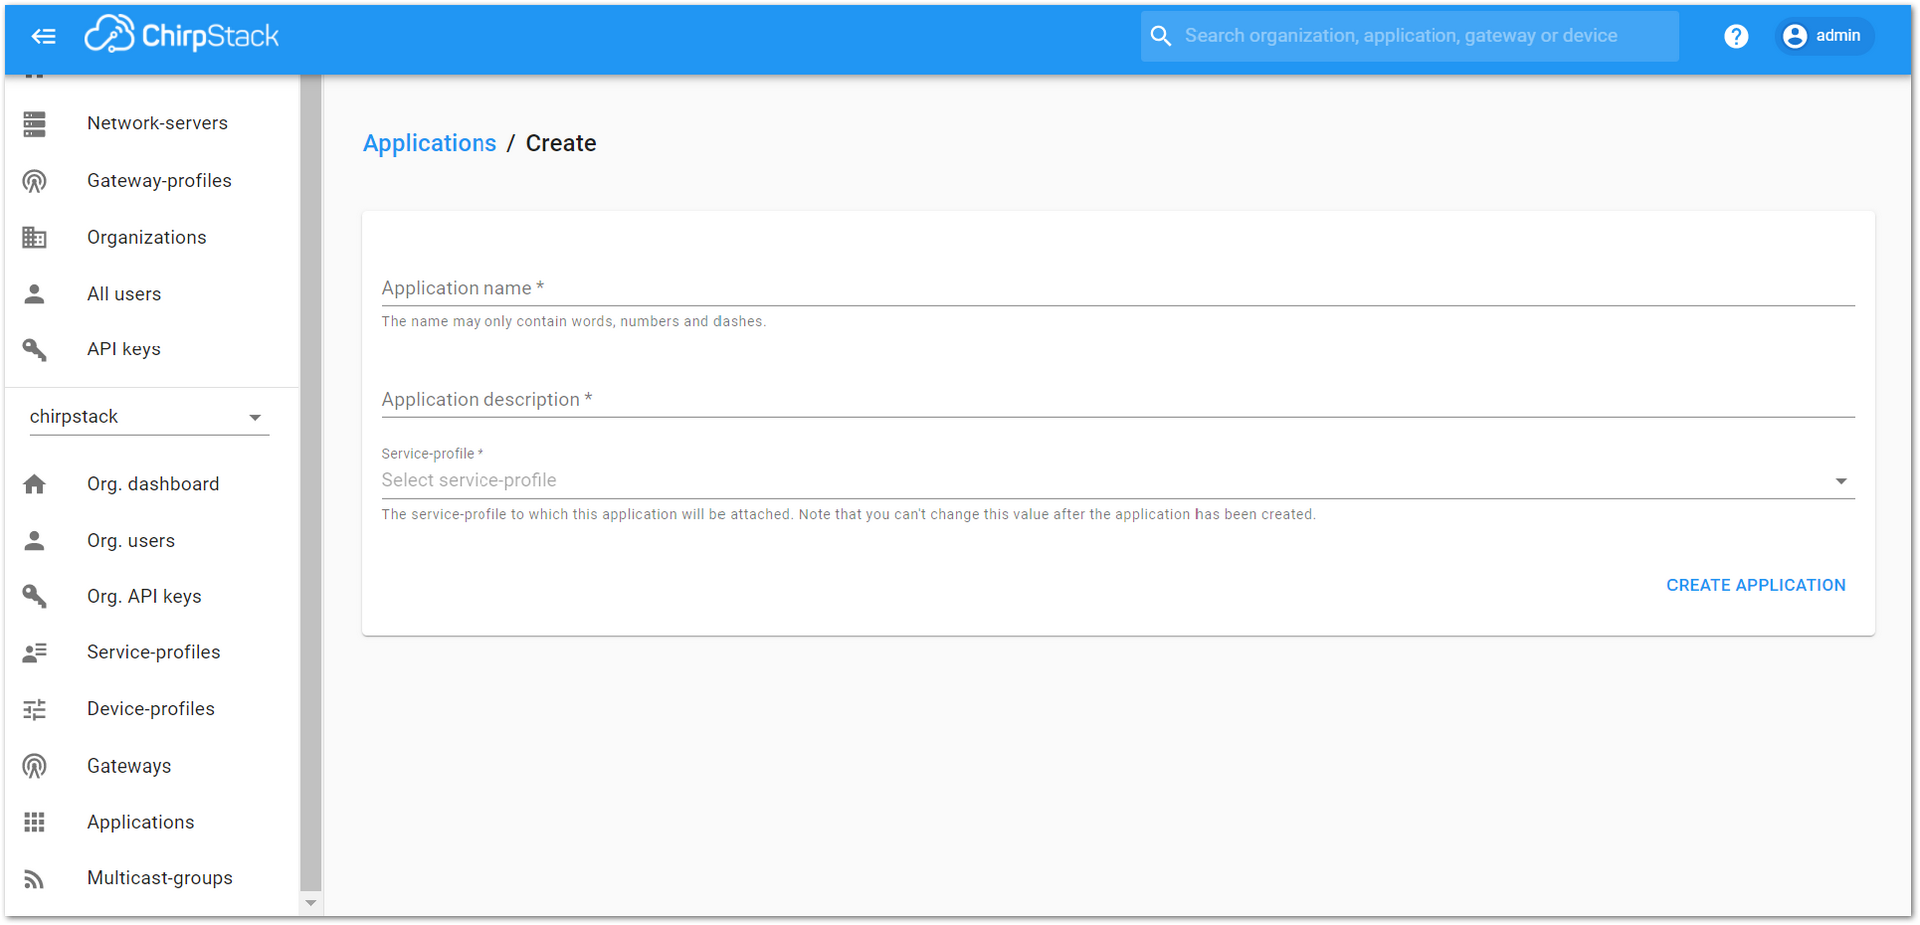Collapse the sidebar with the back-arrow menu icon
Screen dimensions: 1920x925
[43, 36]
